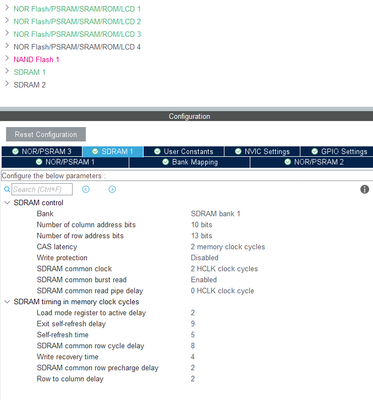Expand NOR Flash/PSRAM/SRAM/ROM/LCD 2
This screenshot has height=400, width=373.
[x=7, y=21]
